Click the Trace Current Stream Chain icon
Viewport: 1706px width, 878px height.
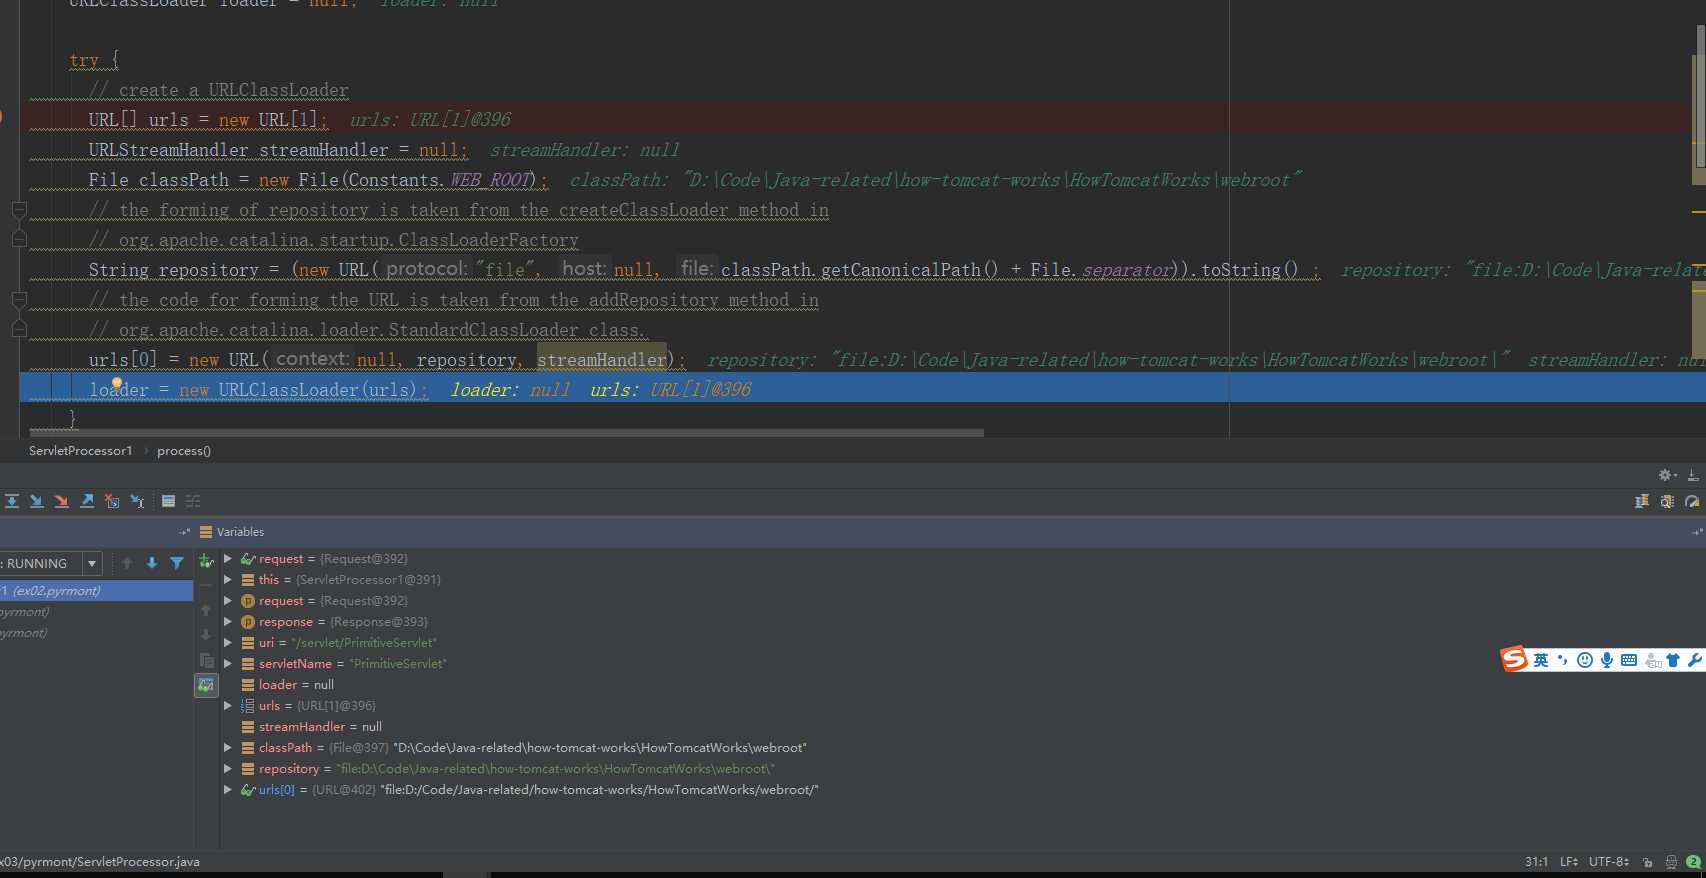pos(193,501)
